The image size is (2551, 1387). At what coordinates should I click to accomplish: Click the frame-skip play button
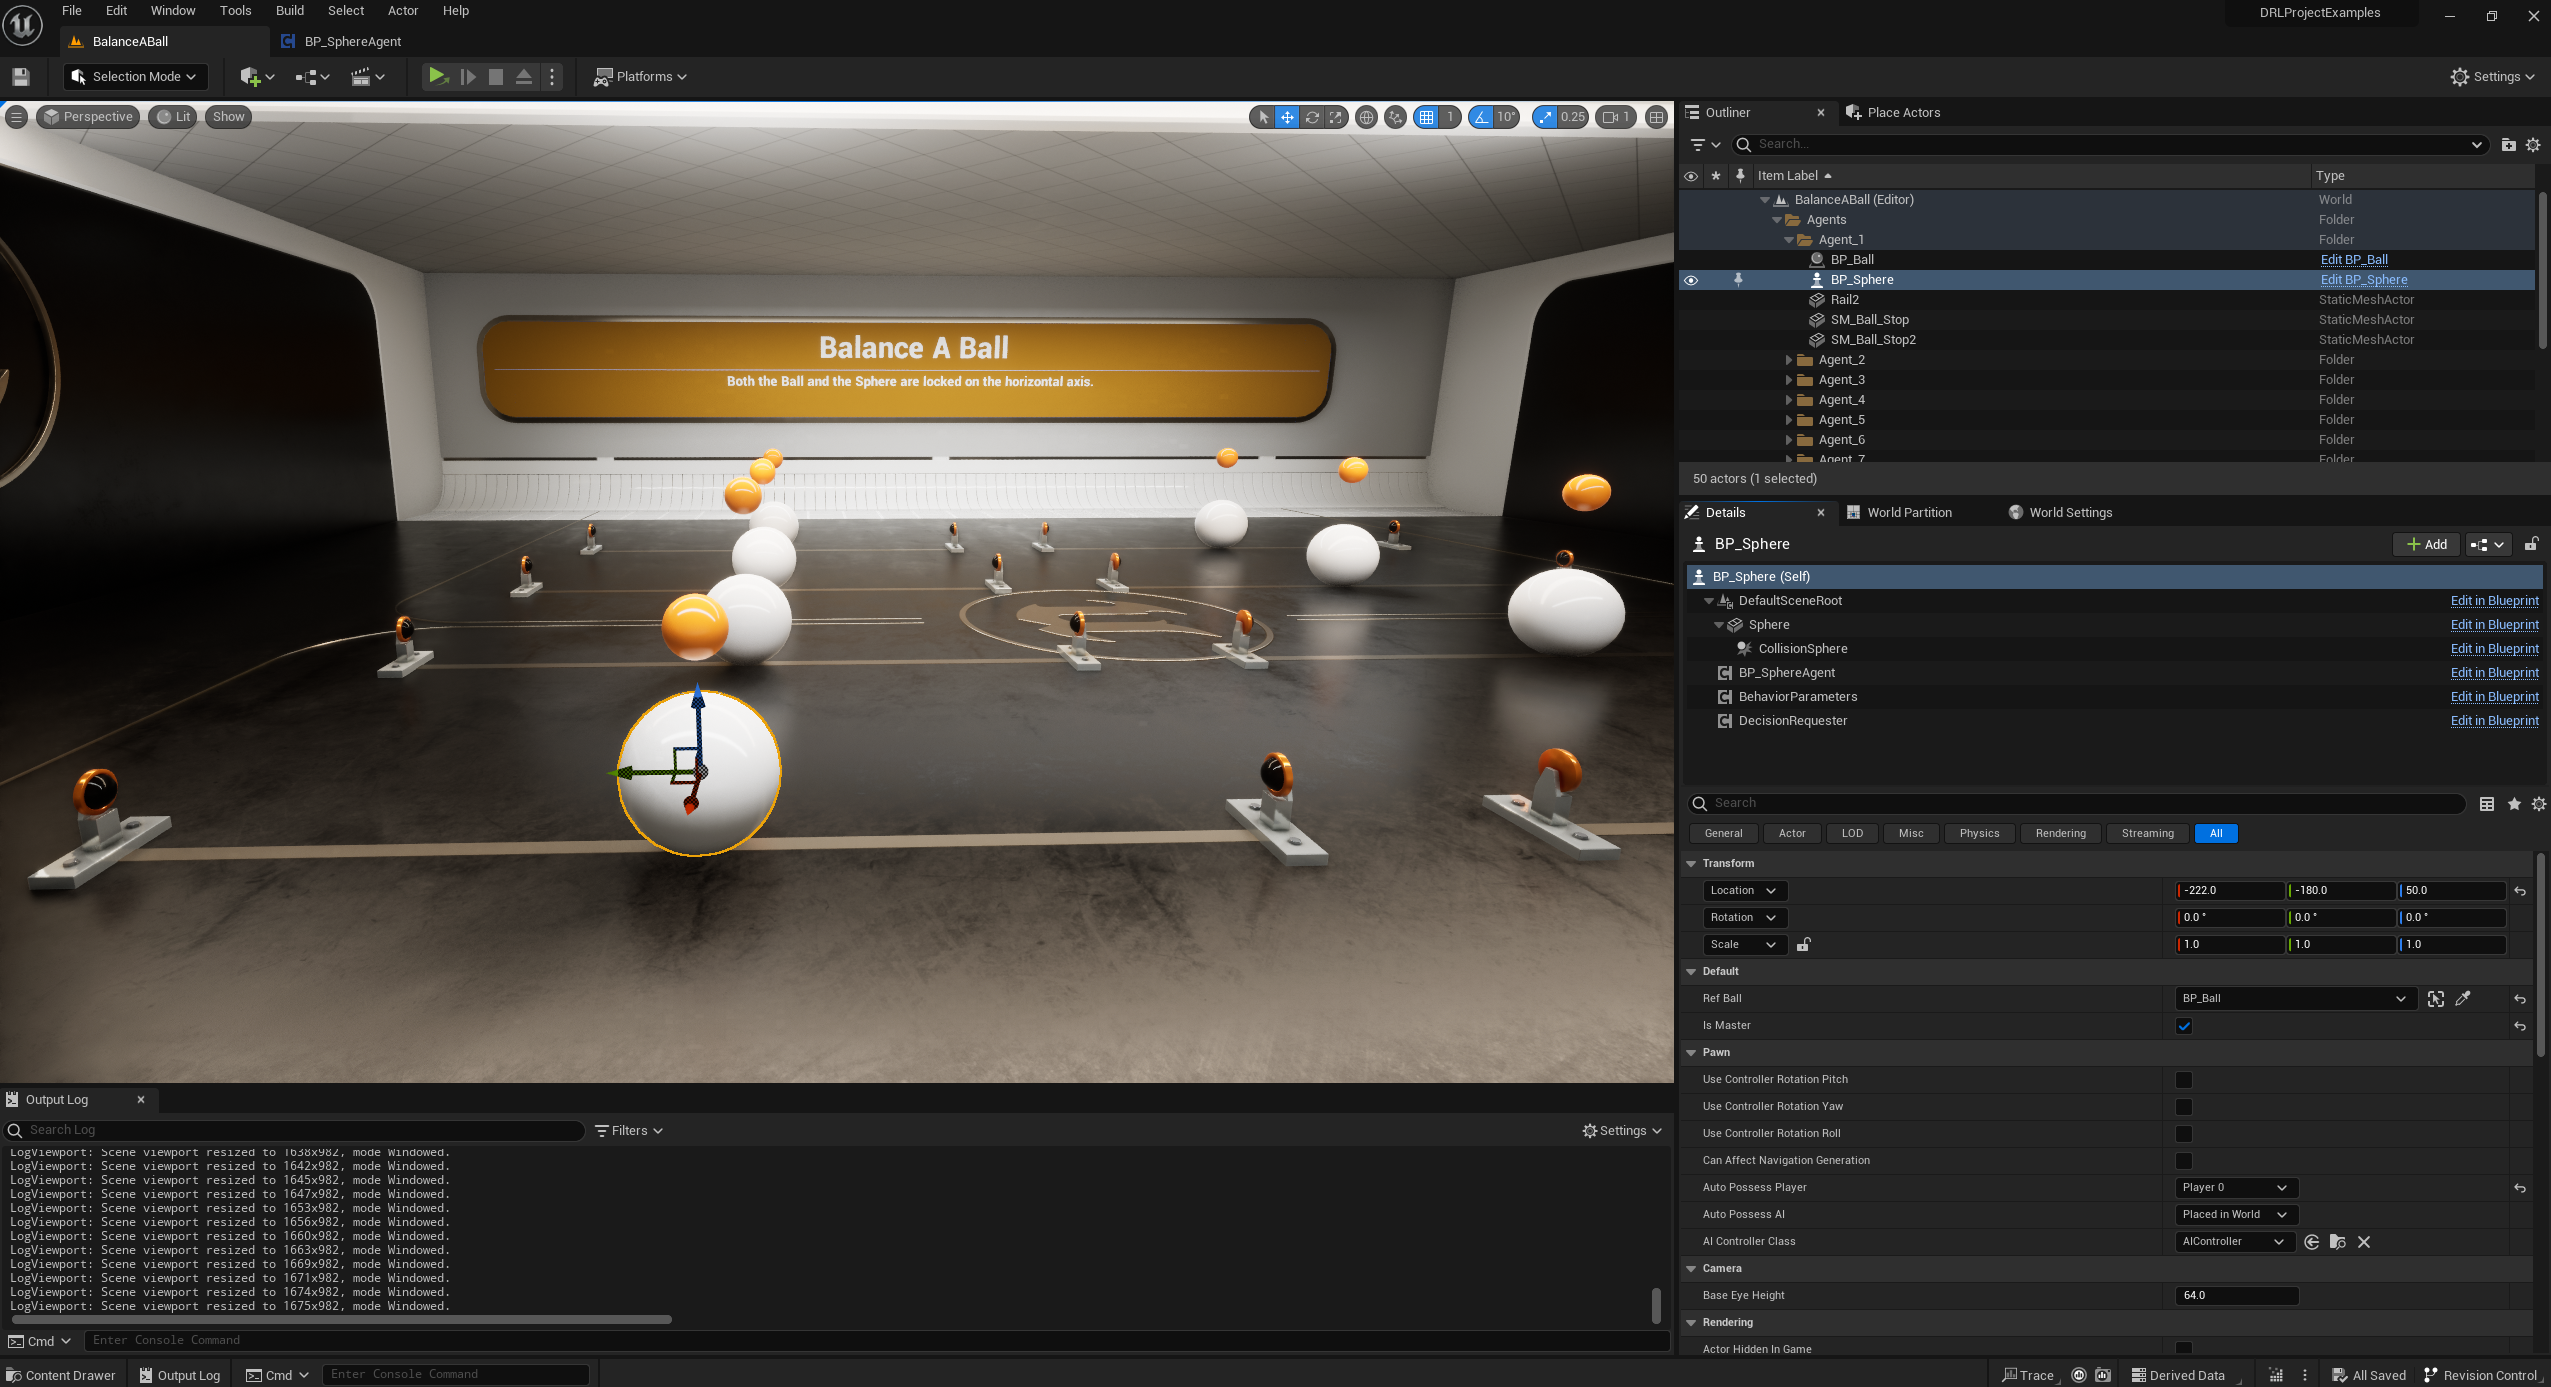pos(467,77)
